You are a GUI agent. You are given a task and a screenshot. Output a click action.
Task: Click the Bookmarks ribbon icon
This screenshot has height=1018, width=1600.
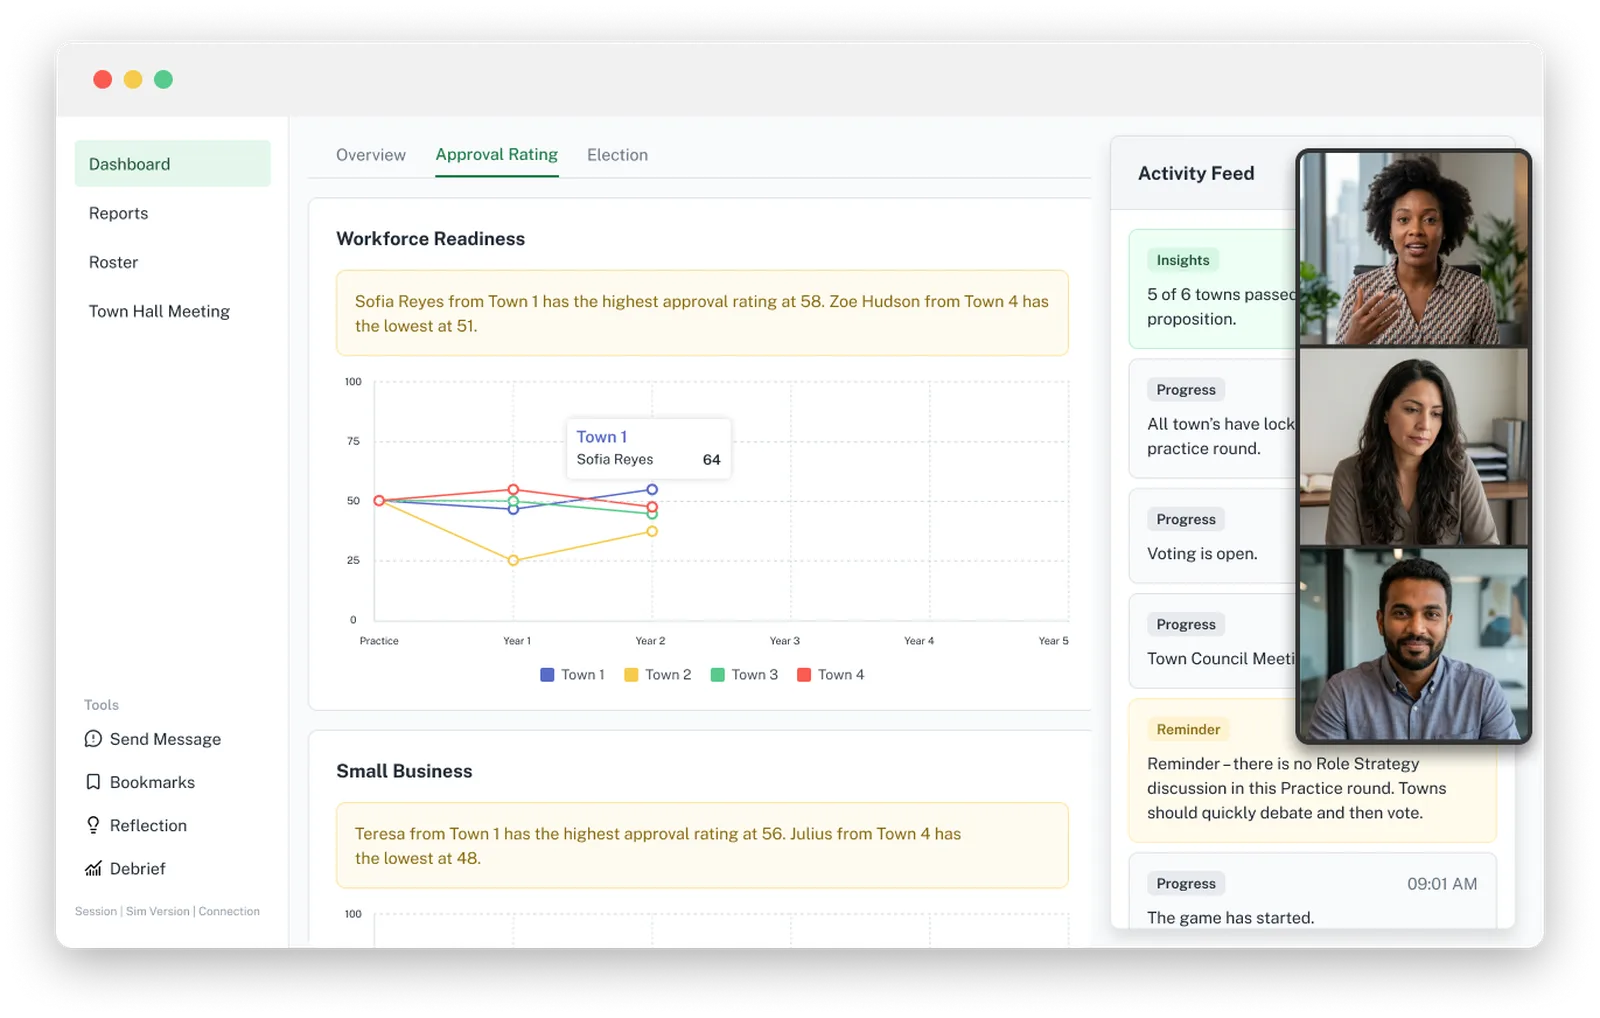[x=93, y=782]
